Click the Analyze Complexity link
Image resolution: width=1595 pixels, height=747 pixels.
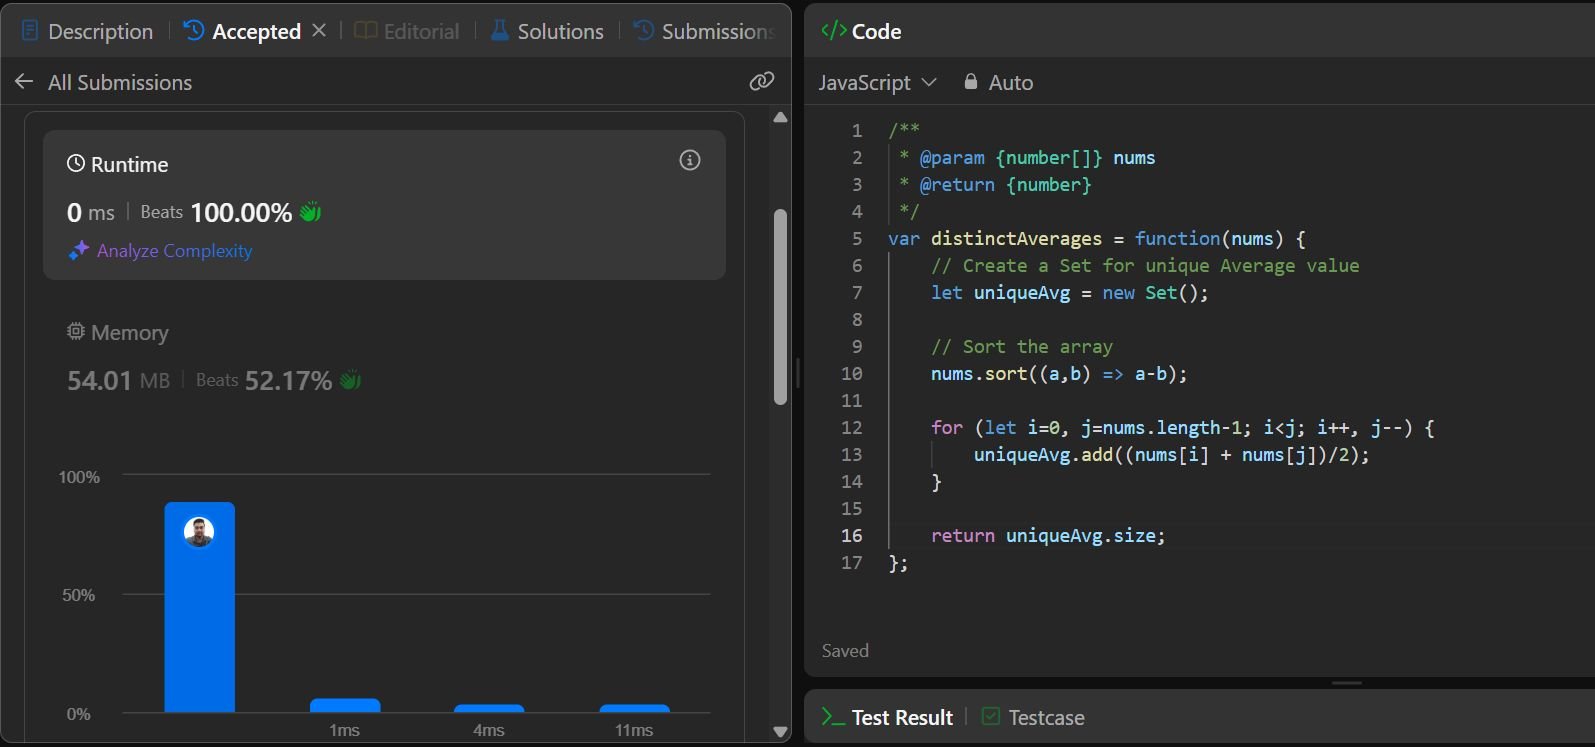(174, 251)
